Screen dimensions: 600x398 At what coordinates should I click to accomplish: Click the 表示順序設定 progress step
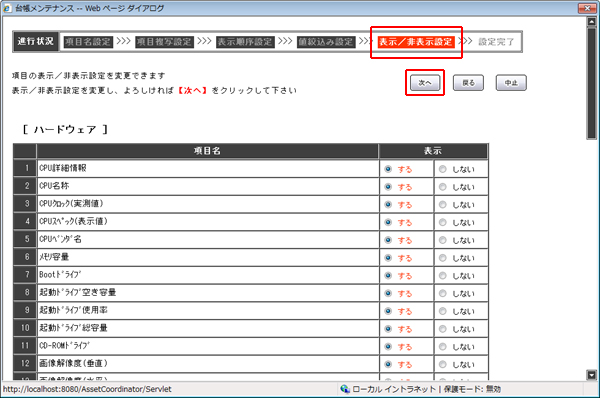pyautogui.click(x=245, y=42)
